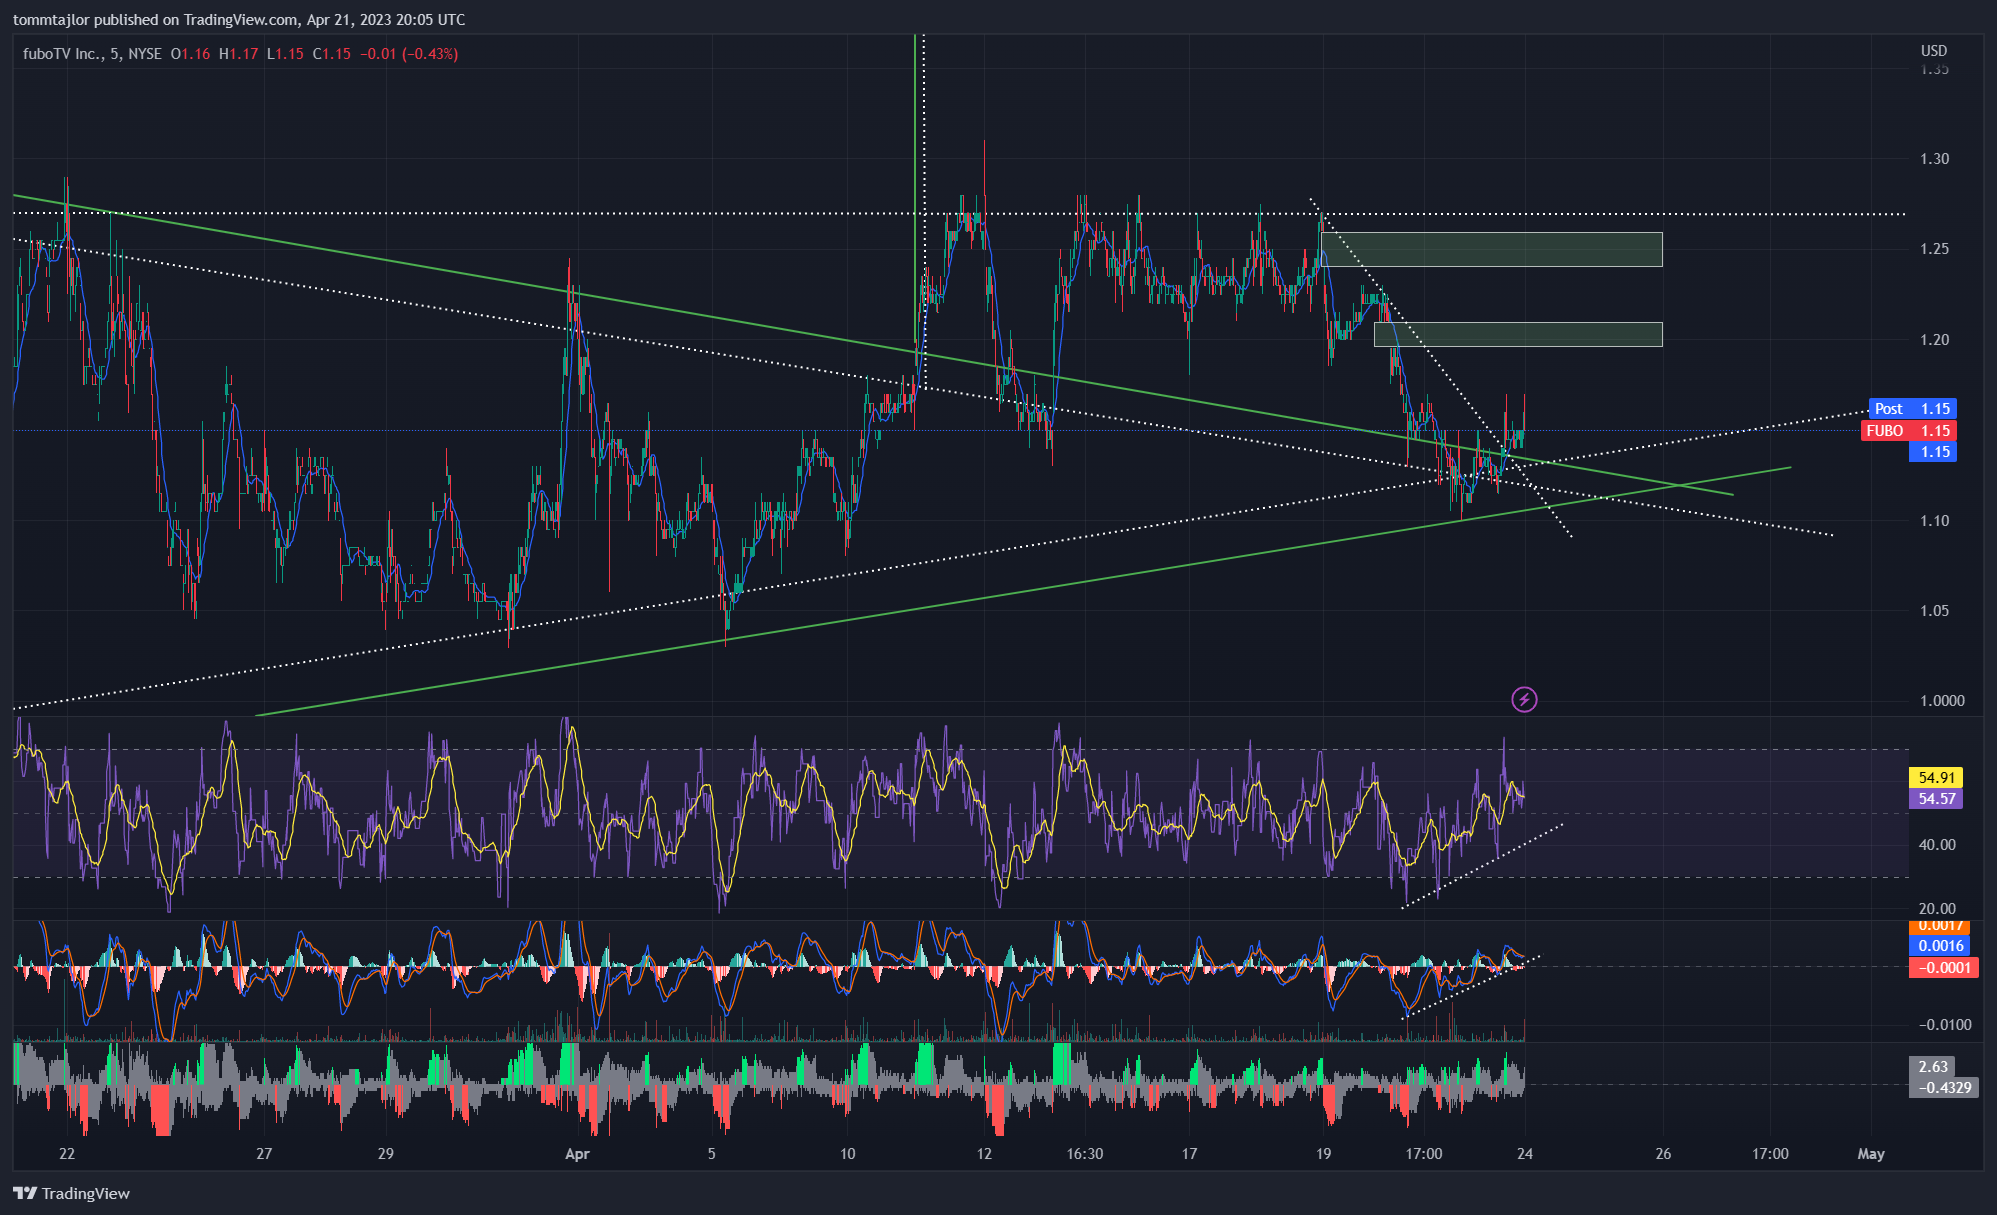Click the 26 date label on time axis
The height and width of the screenshot is (1215, 1997).
1663,1154
